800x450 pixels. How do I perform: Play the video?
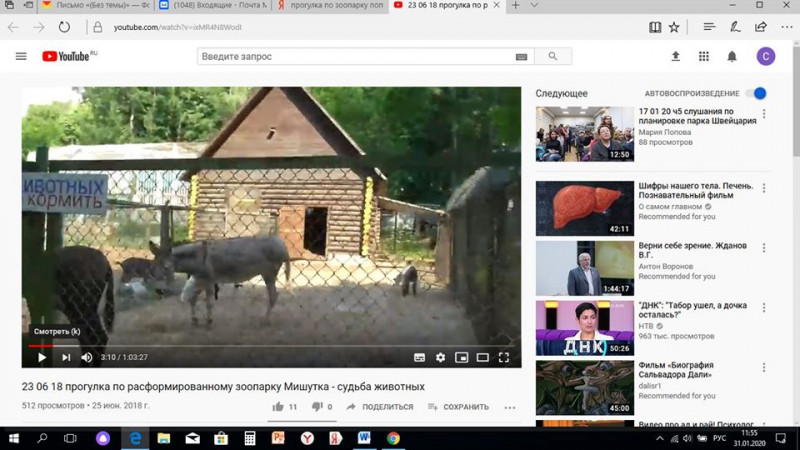coord(42,357)
